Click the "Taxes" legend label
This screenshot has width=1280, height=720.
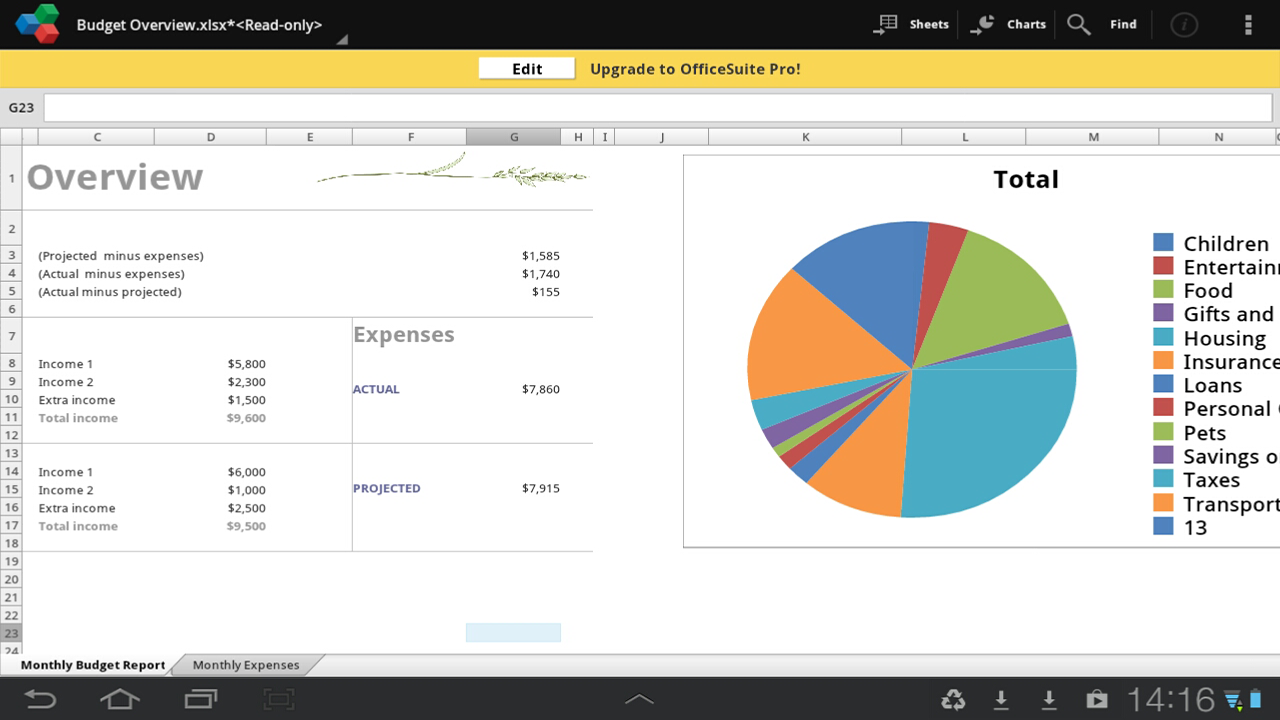tap(1212, 480)
